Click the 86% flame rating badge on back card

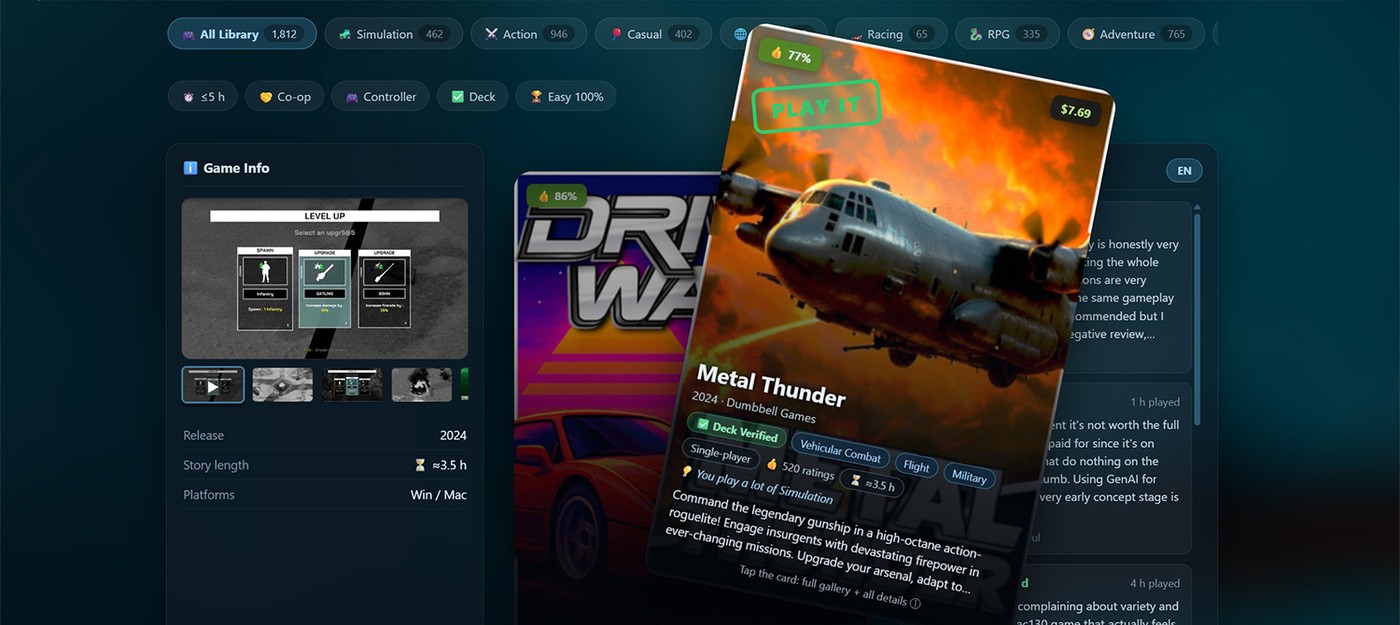coord(557,196)
